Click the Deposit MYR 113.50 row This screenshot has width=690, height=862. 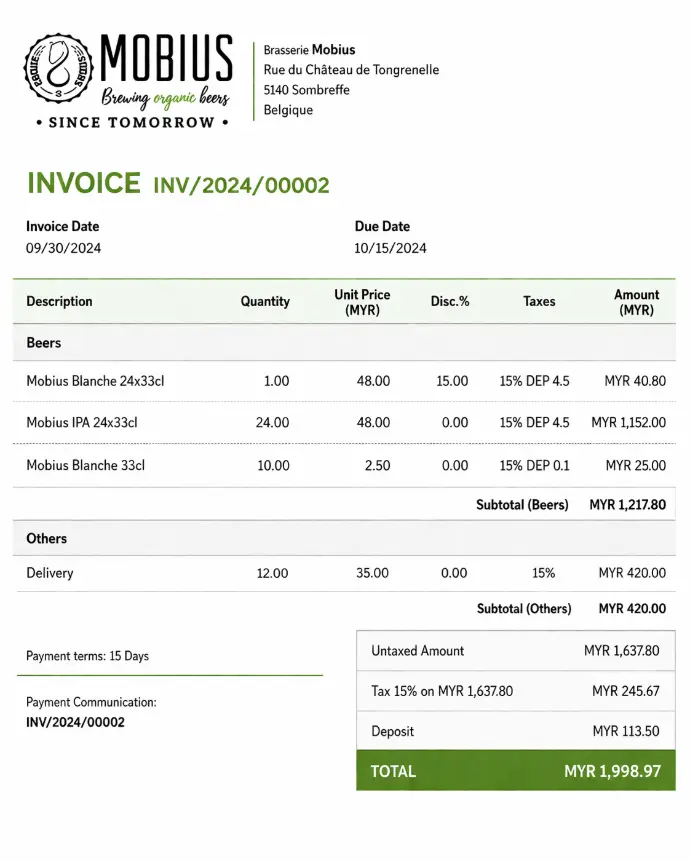(515, 731)
